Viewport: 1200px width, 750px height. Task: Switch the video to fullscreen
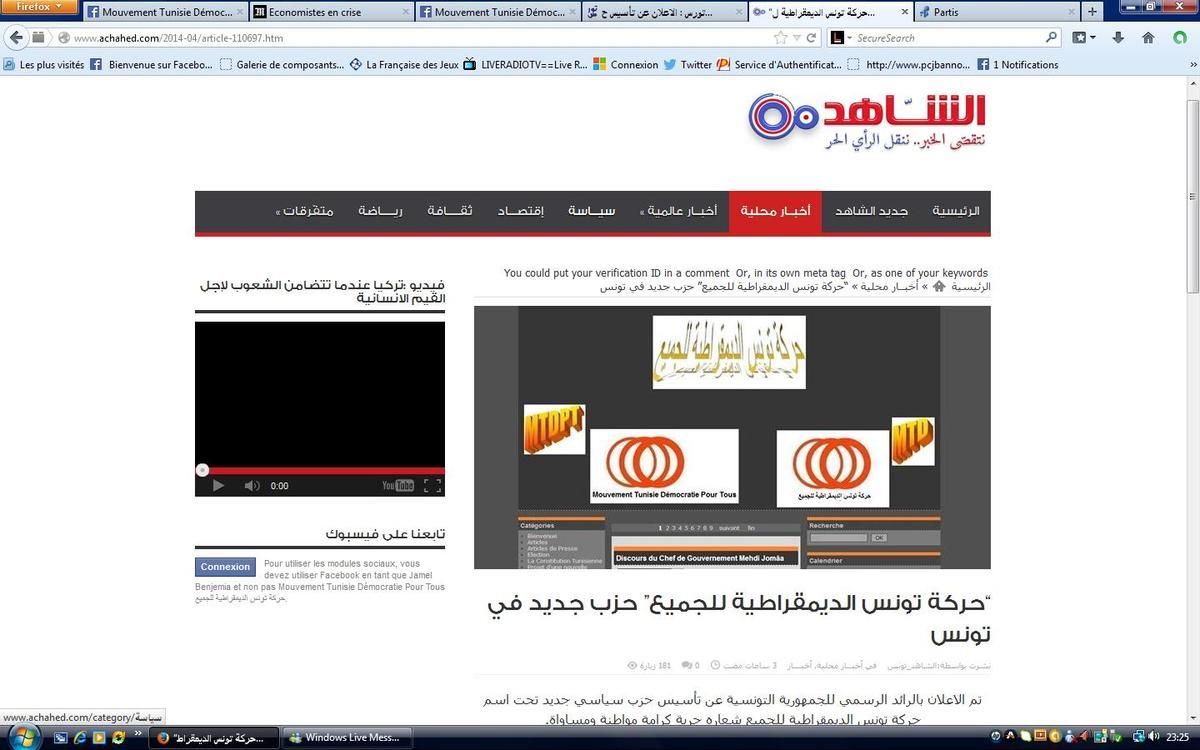(433, 486)
